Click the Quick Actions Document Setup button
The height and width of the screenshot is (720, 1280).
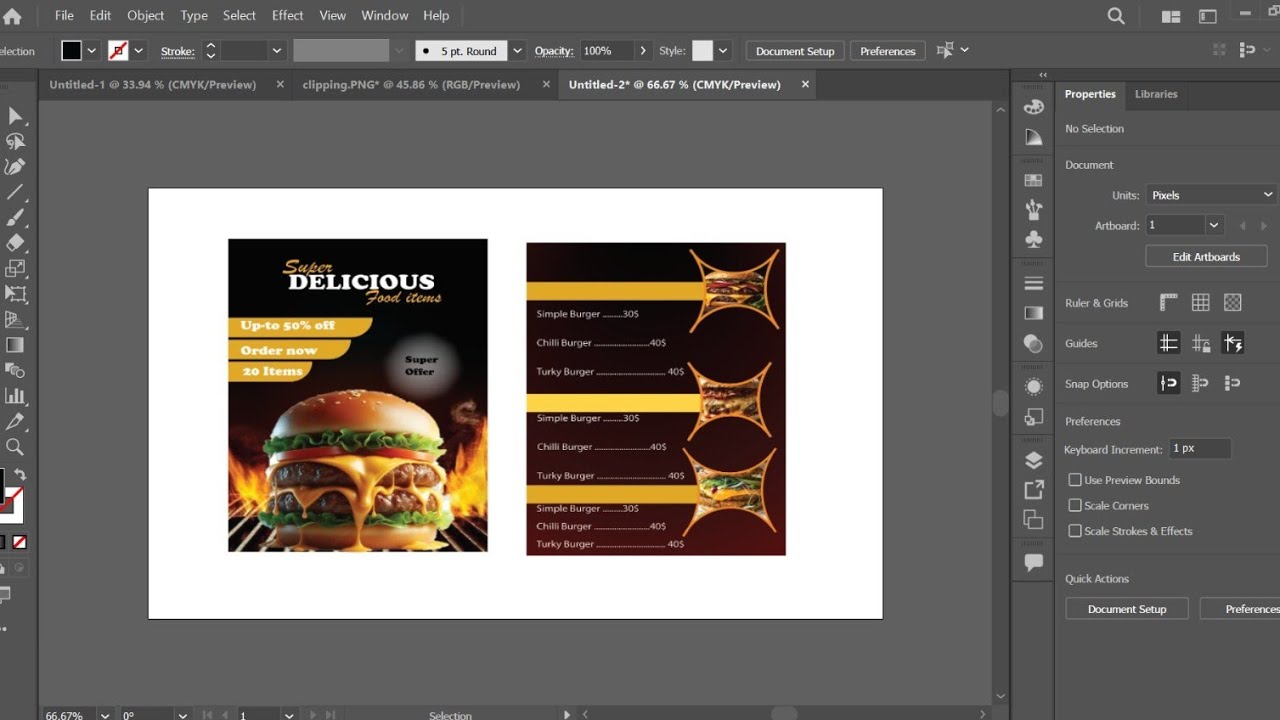click(1127, 609)
